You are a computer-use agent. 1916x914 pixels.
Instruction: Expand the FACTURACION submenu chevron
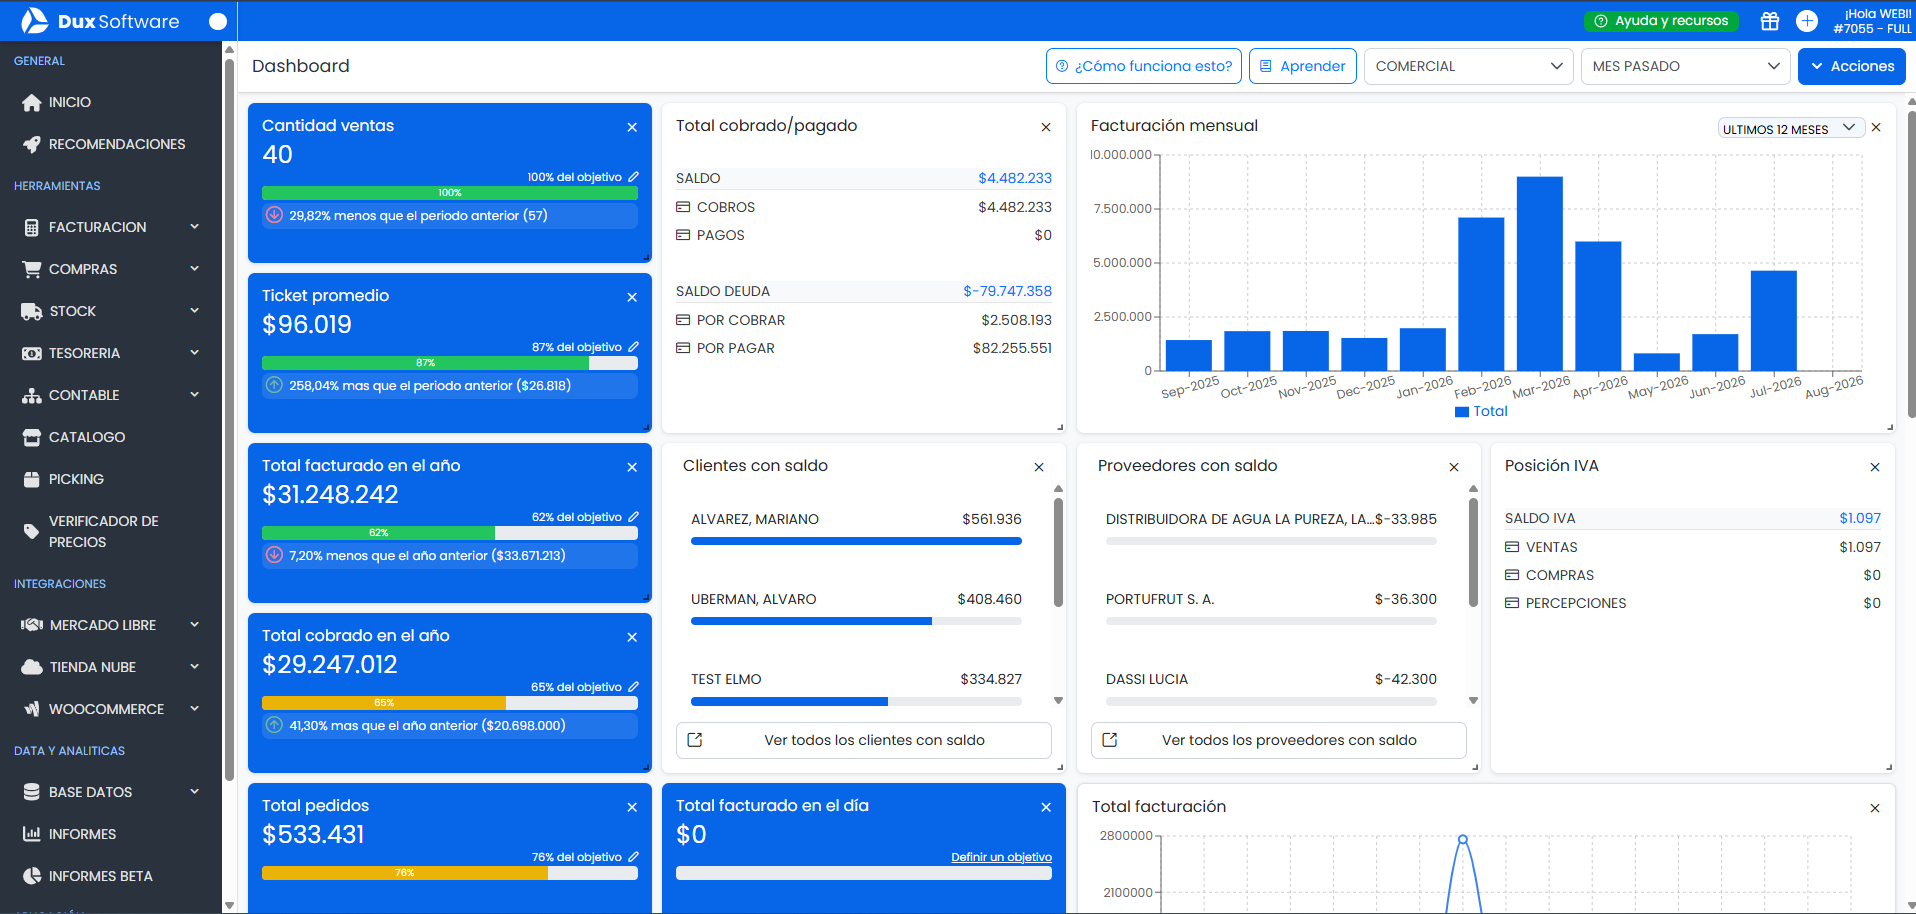click(x=195, y=227)
